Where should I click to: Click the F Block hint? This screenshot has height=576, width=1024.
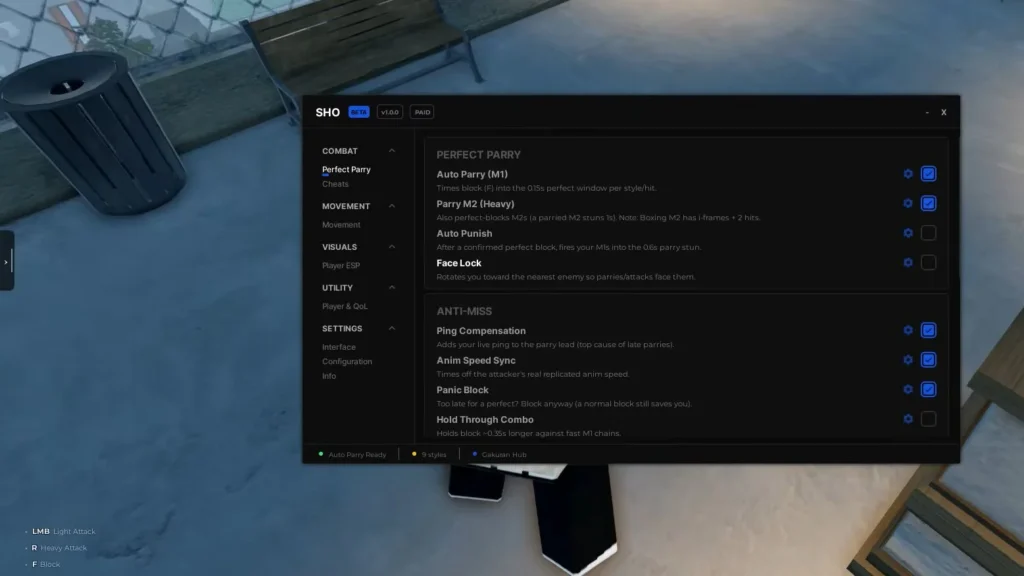(46, 564)
